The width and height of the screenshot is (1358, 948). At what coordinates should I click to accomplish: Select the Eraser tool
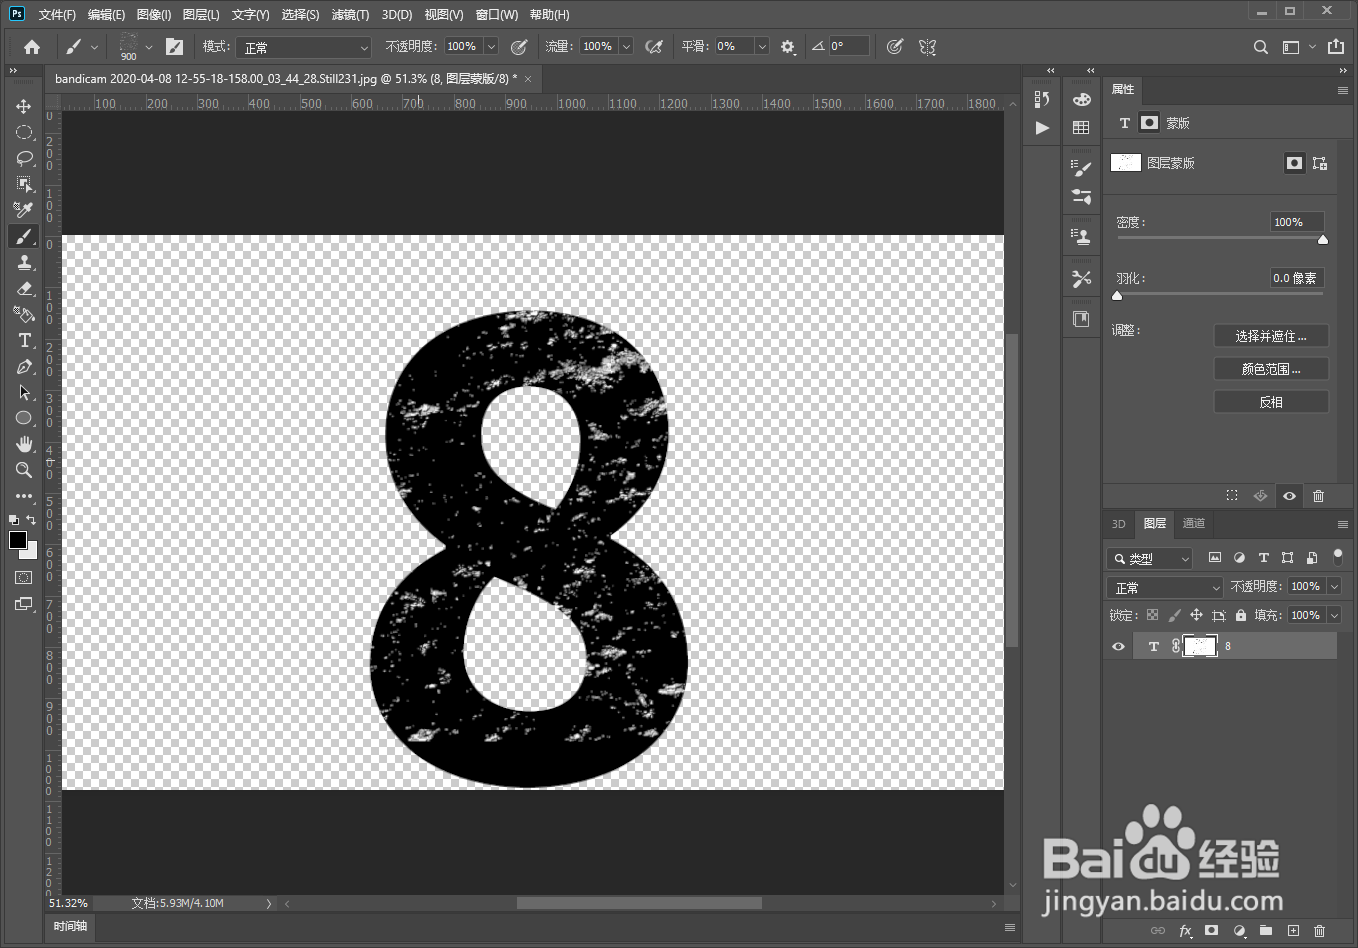(24, 288)
